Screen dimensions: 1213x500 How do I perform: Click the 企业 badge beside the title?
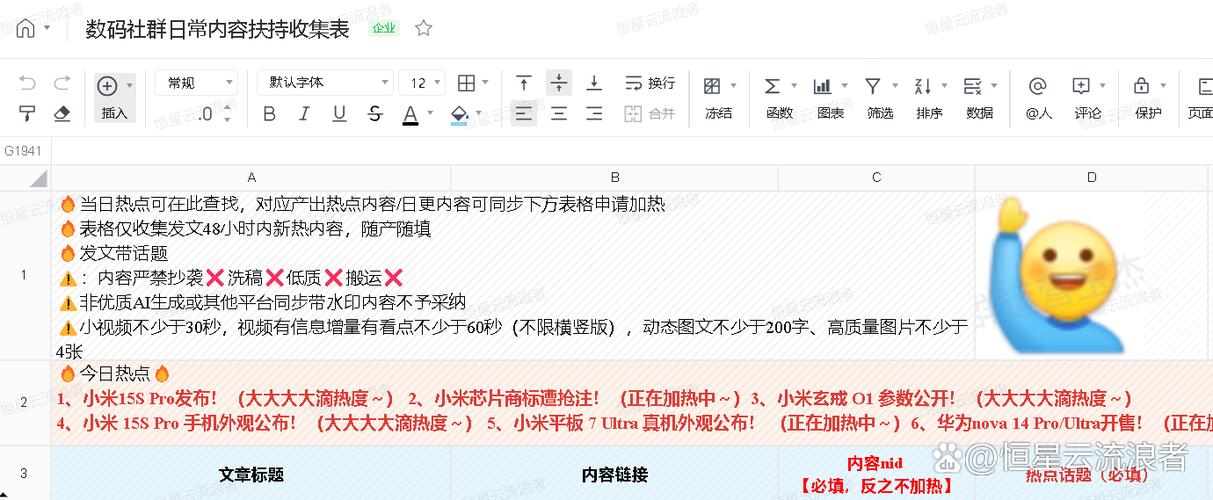click(384, 29)
